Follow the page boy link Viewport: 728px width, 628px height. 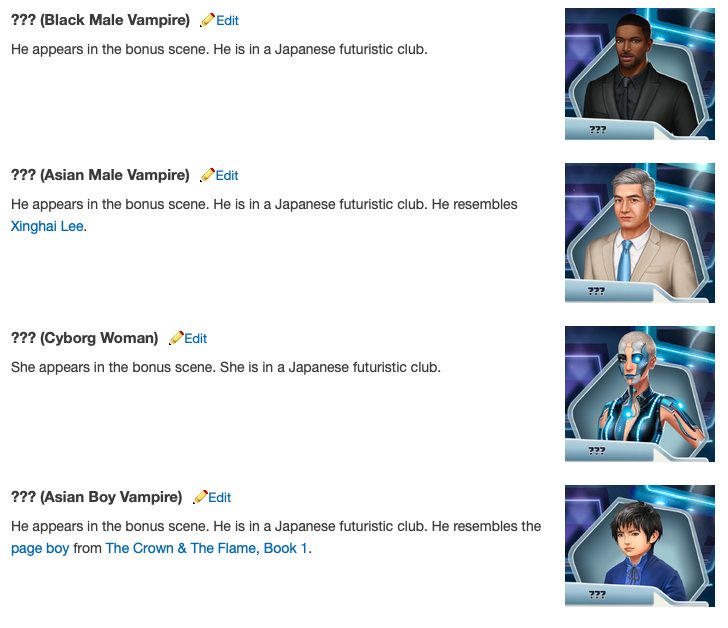point(40,548)
